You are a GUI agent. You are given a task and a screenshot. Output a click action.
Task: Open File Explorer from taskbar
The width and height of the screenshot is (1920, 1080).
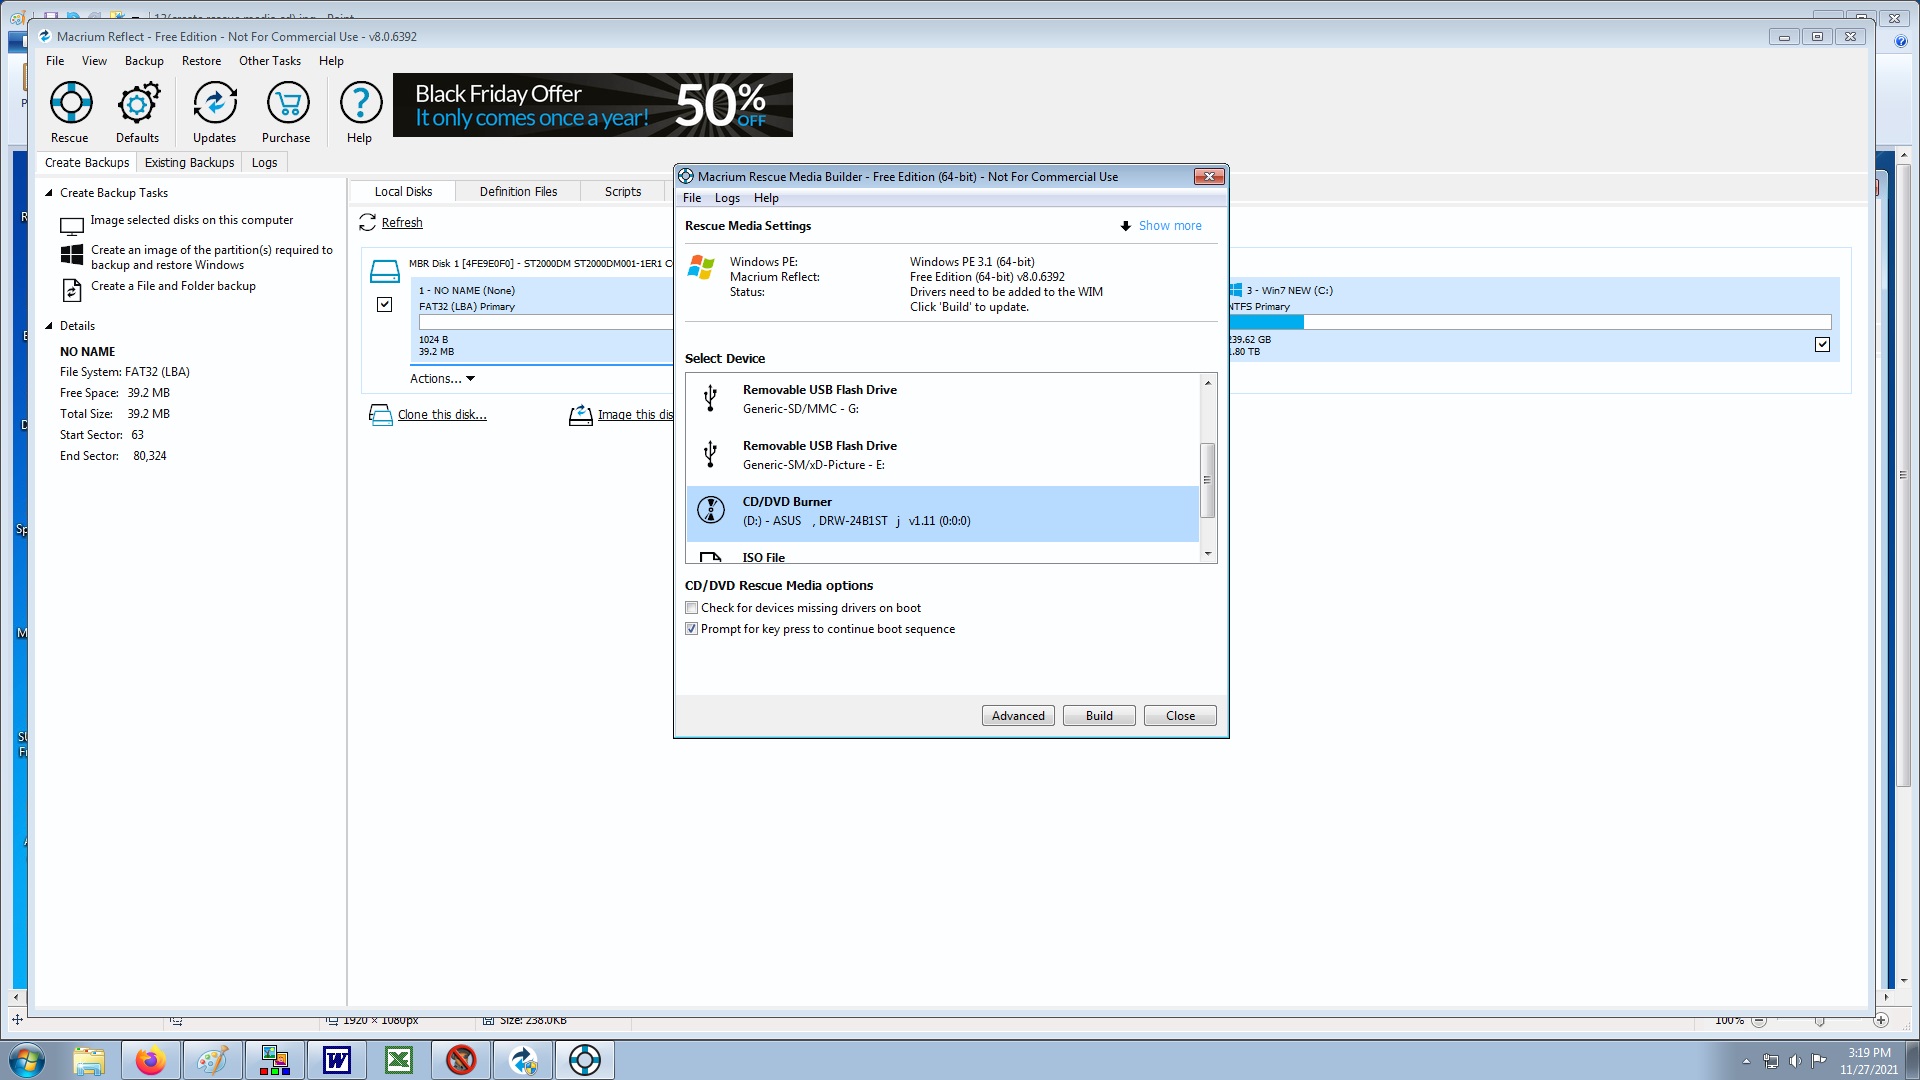(x=89, y=1060)
